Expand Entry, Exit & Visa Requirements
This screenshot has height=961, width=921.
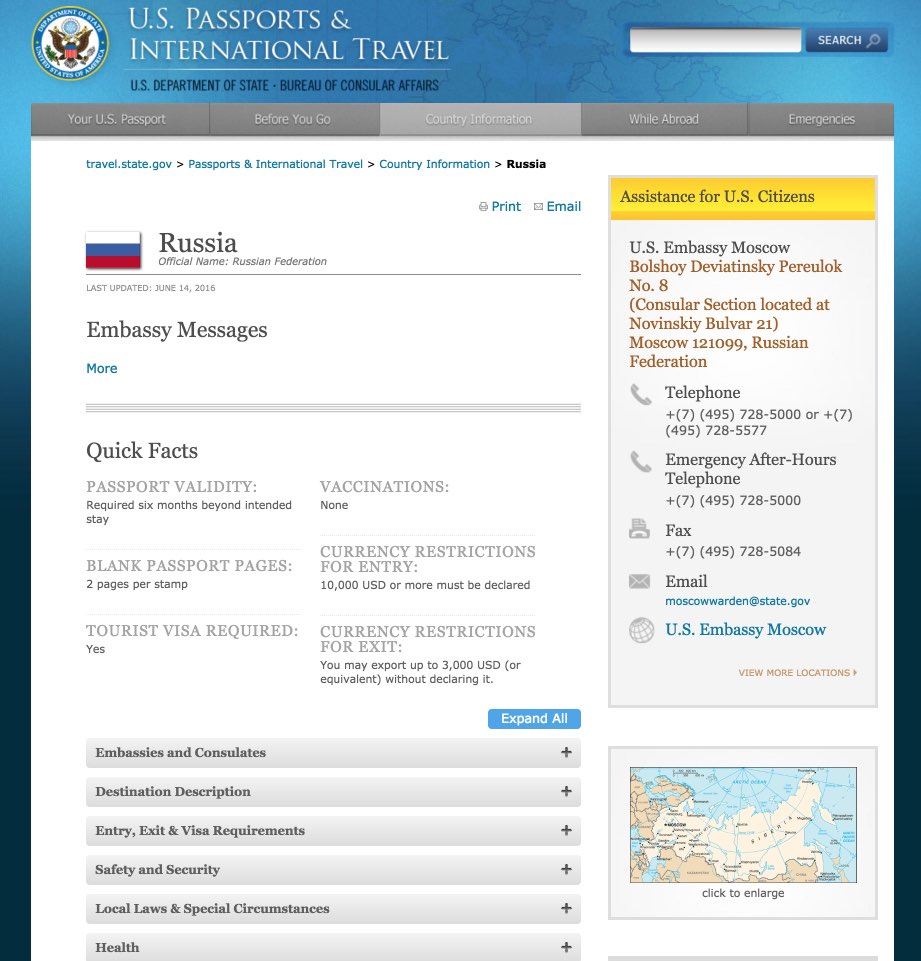[333, 830]
